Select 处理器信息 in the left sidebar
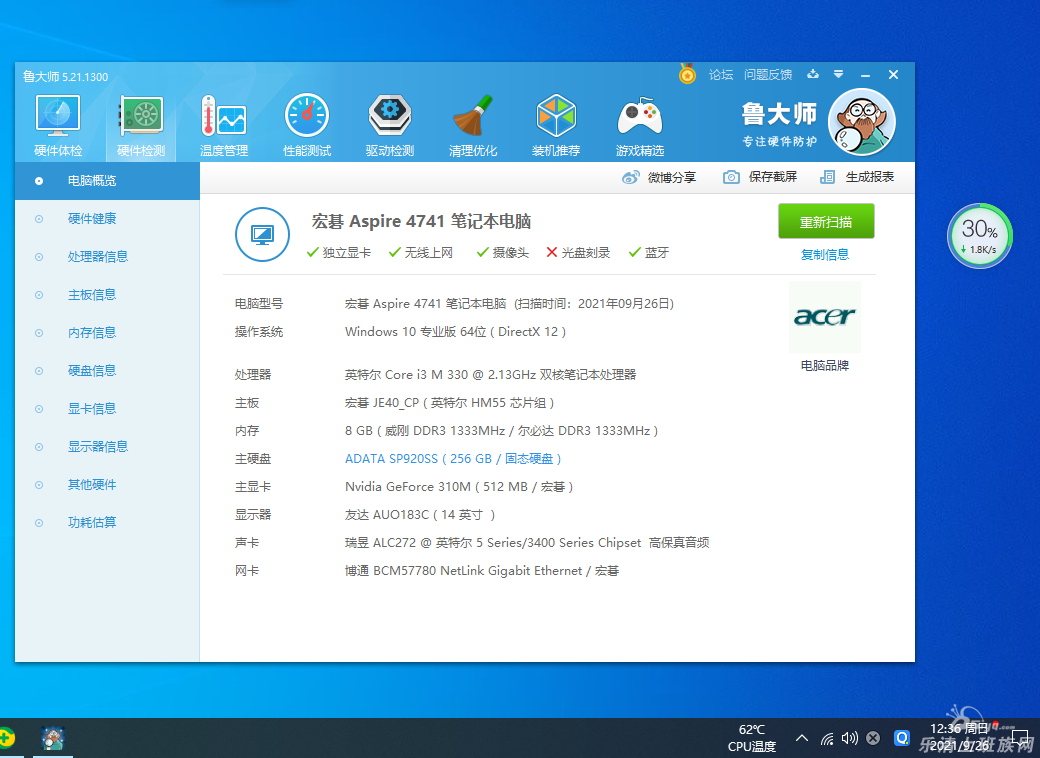Image resolution: width=1040 pixels, height=758 pixels. pos(97,257)
